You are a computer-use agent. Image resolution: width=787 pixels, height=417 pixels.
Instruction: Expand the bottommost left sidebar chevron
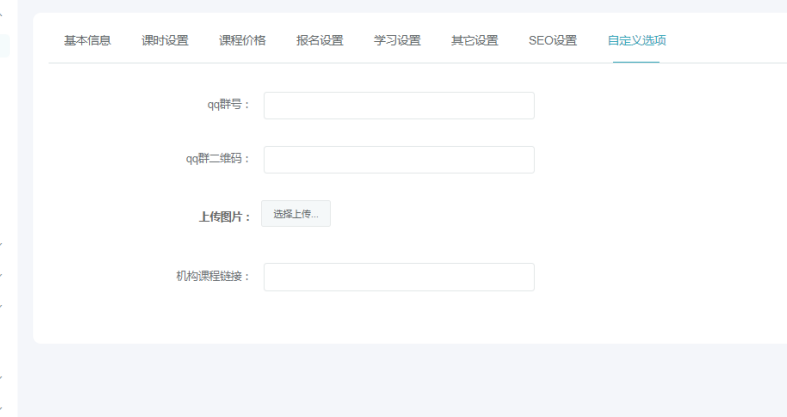pos(2,407)
